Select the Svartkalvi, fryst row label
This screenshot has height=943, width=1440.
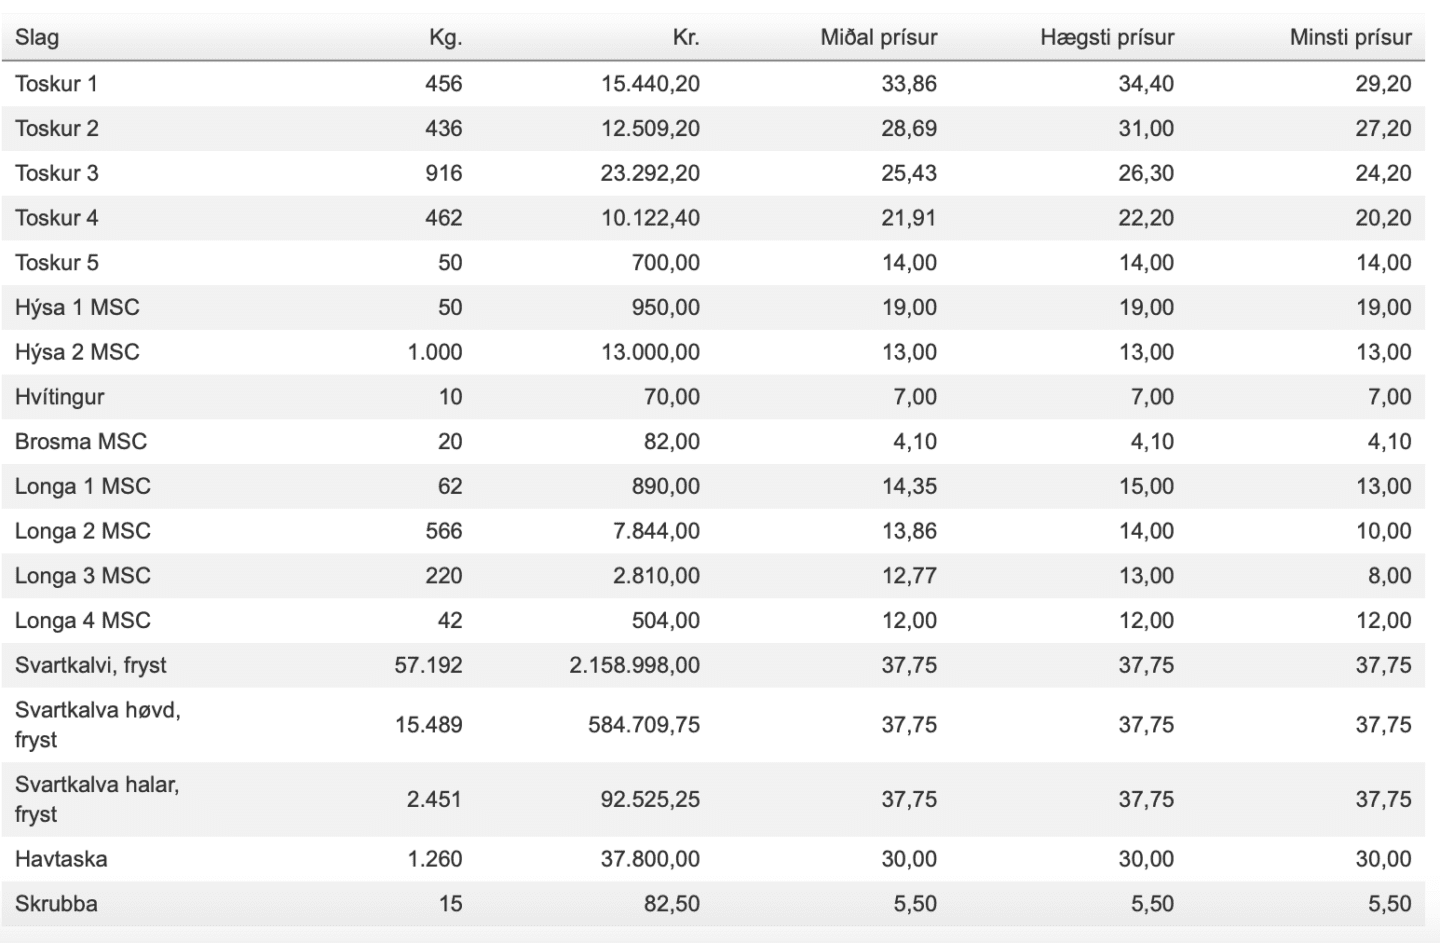90,665
